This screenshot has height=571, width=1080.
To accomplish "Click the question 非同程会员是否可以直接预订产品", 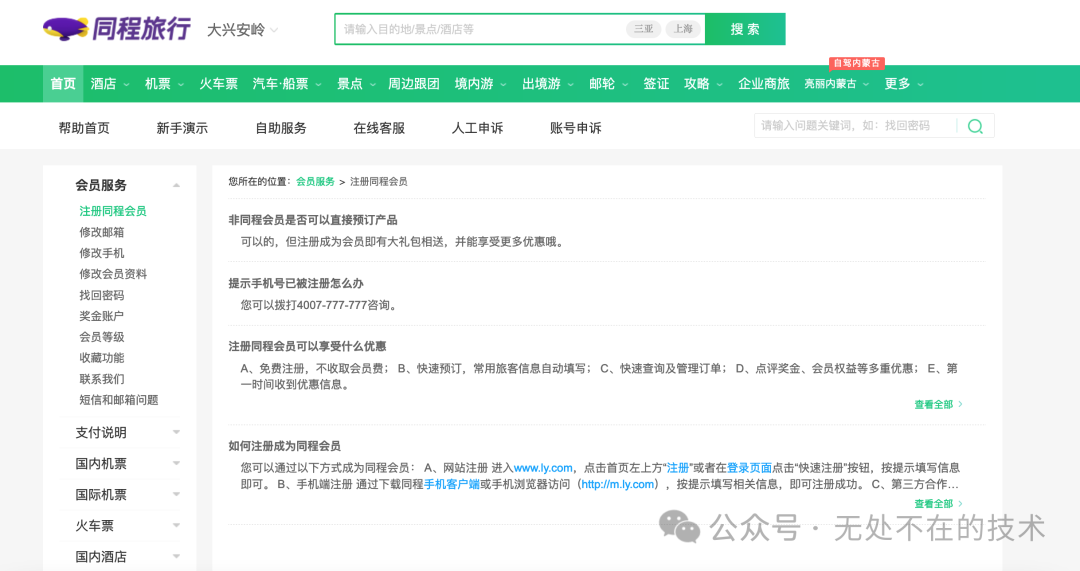I will point(313,220).
